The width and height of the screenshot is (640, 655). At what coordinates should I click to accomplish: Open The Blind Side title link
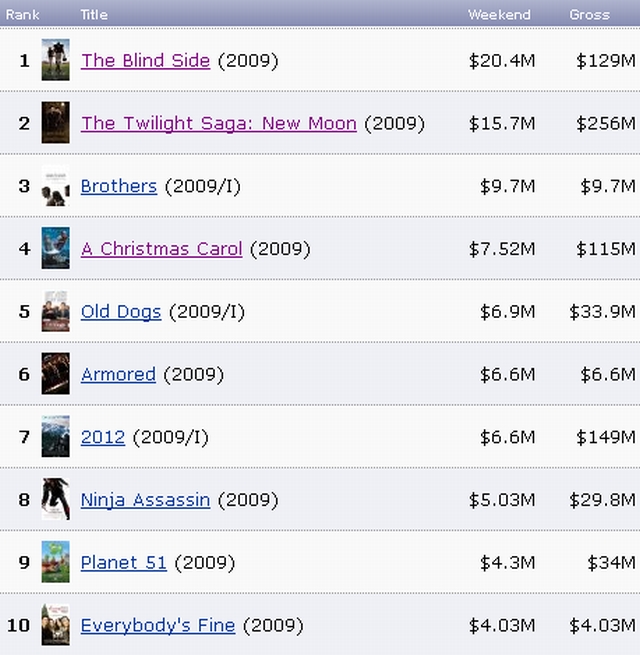coord(145,60)
